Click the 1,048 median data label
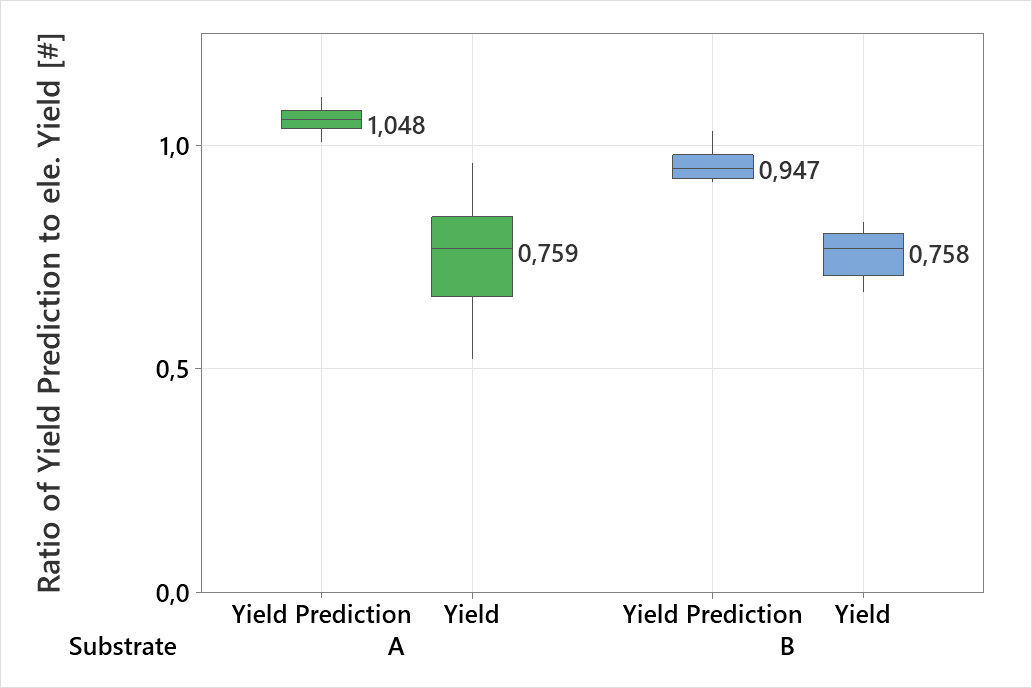This screenshot has height=688, width=1032. [396, 126]
